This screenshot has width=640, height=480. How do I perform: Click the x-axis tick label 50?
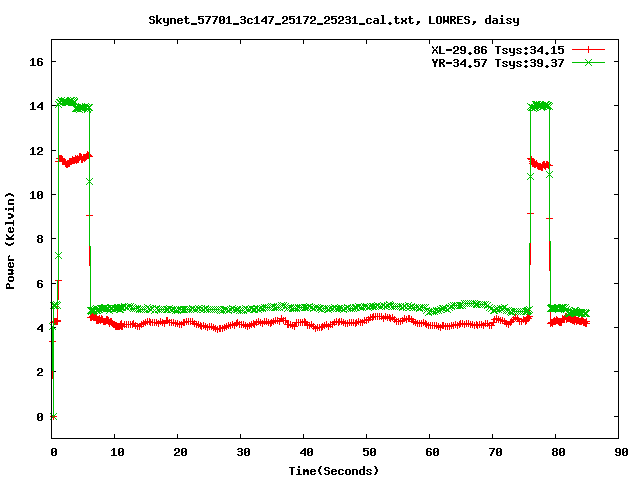(x=369, y=452)
